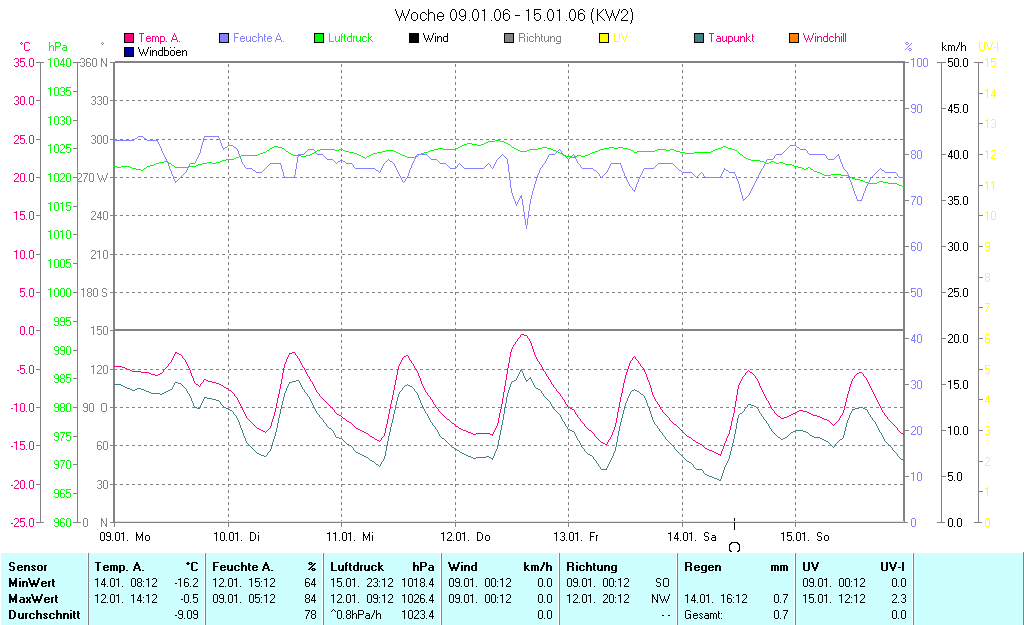Viewport: 1024px width, 625px height.
Task: Click the pink Temp. A. legend swatch
Action: pos(129,38)
